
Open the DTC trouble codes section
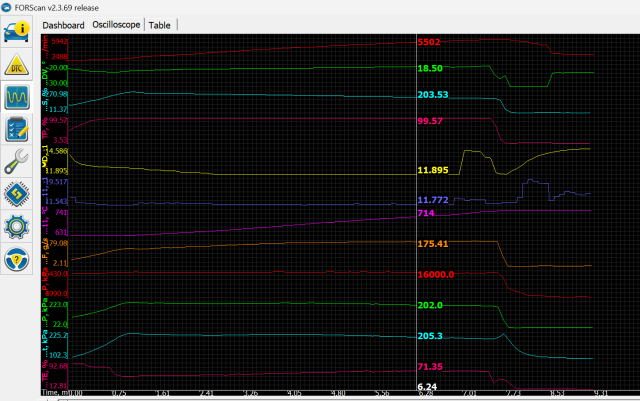click(x=17, y=66)
